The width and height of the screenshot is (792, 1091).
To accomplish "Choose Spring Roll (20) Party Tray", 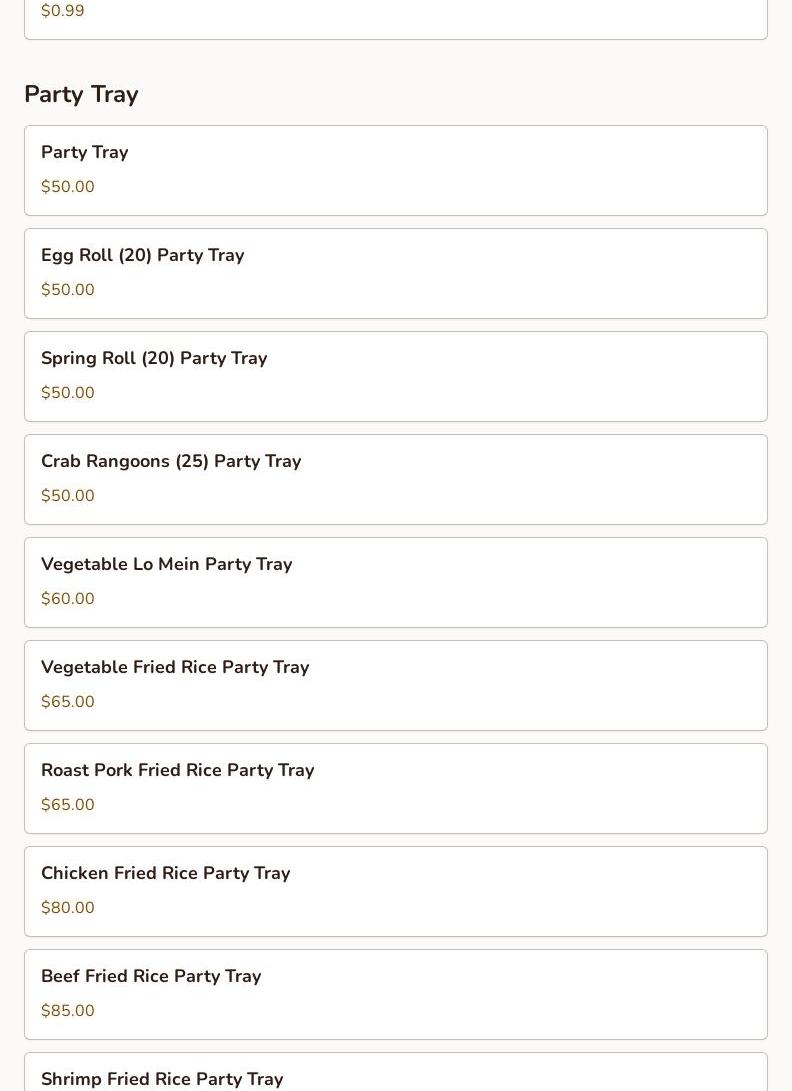I will (395, 376).
